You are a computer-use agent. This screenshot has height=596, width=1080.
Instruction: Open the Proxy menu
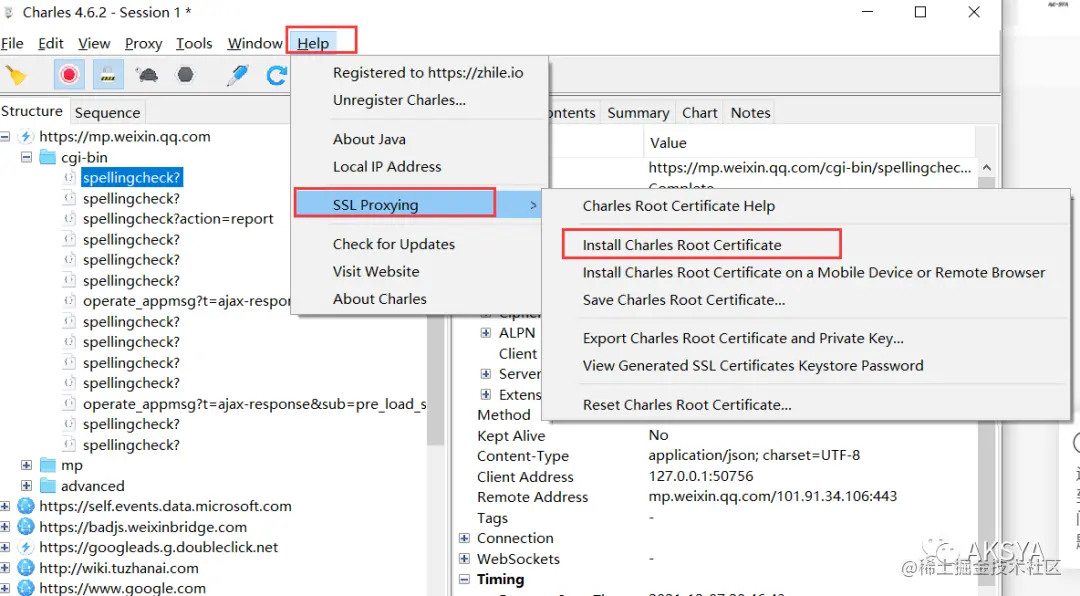[x=143, y=43]
